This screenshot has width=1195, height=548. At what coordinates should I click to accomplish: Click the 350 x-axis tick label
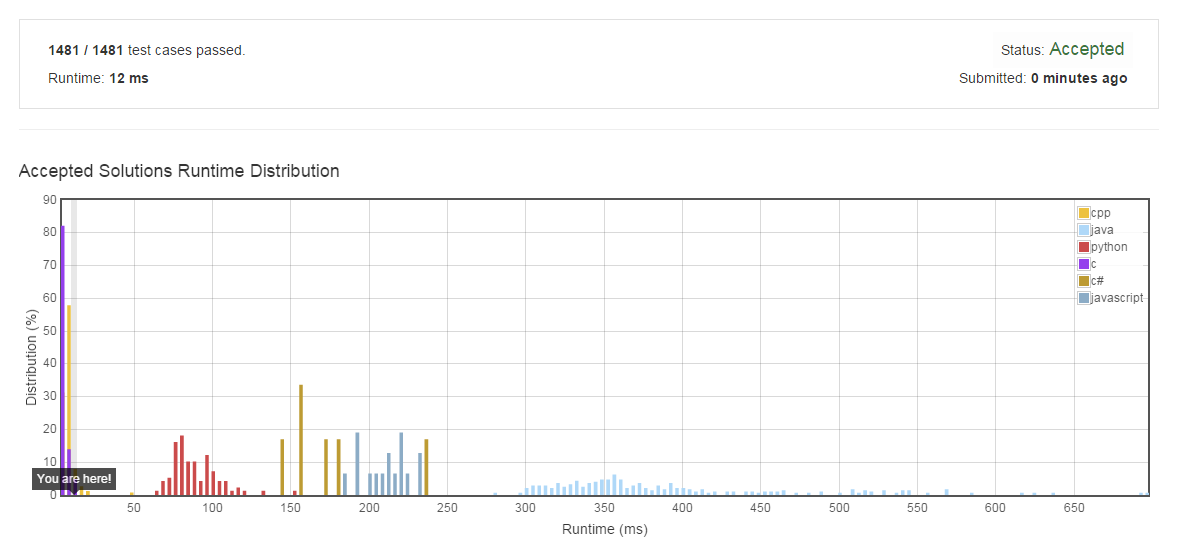click(604, 507)
